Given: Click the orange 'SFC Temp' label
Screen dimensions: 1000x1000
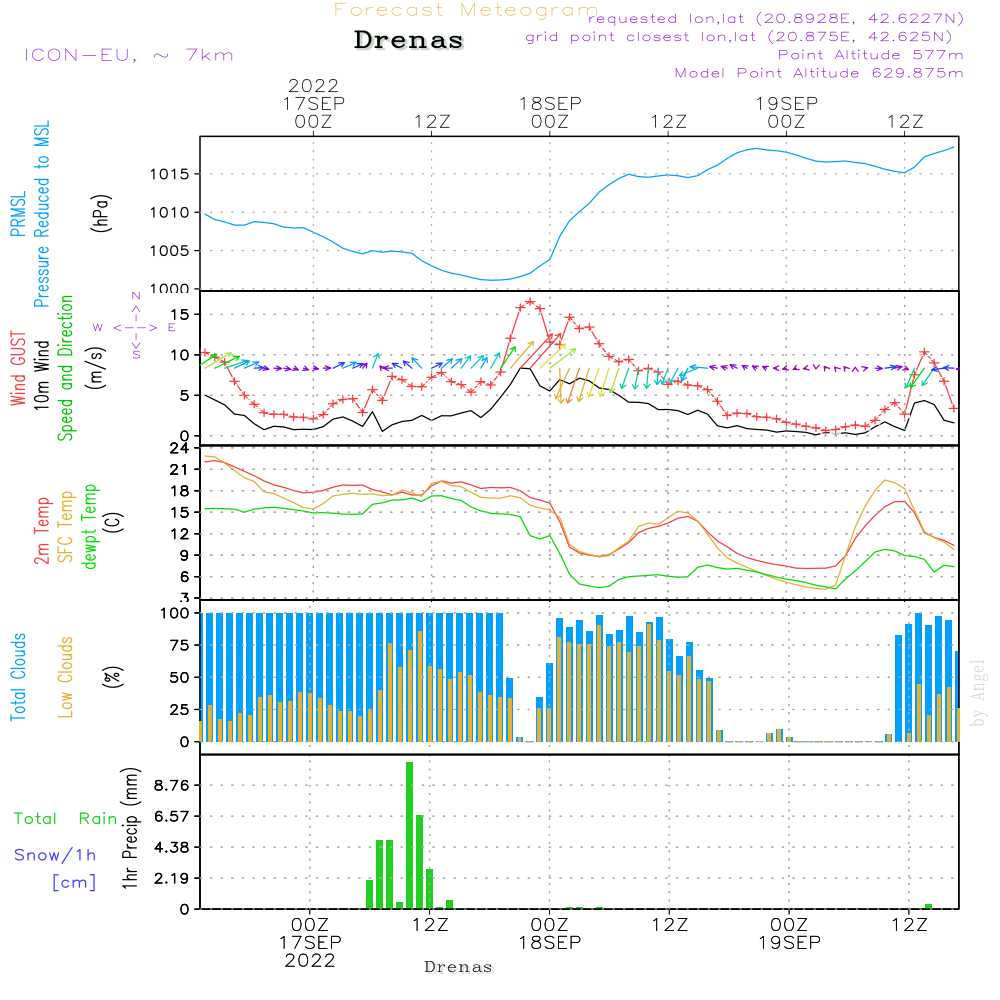Looking at the screenshot, I should pyautogui.click(x=66, y=527).
